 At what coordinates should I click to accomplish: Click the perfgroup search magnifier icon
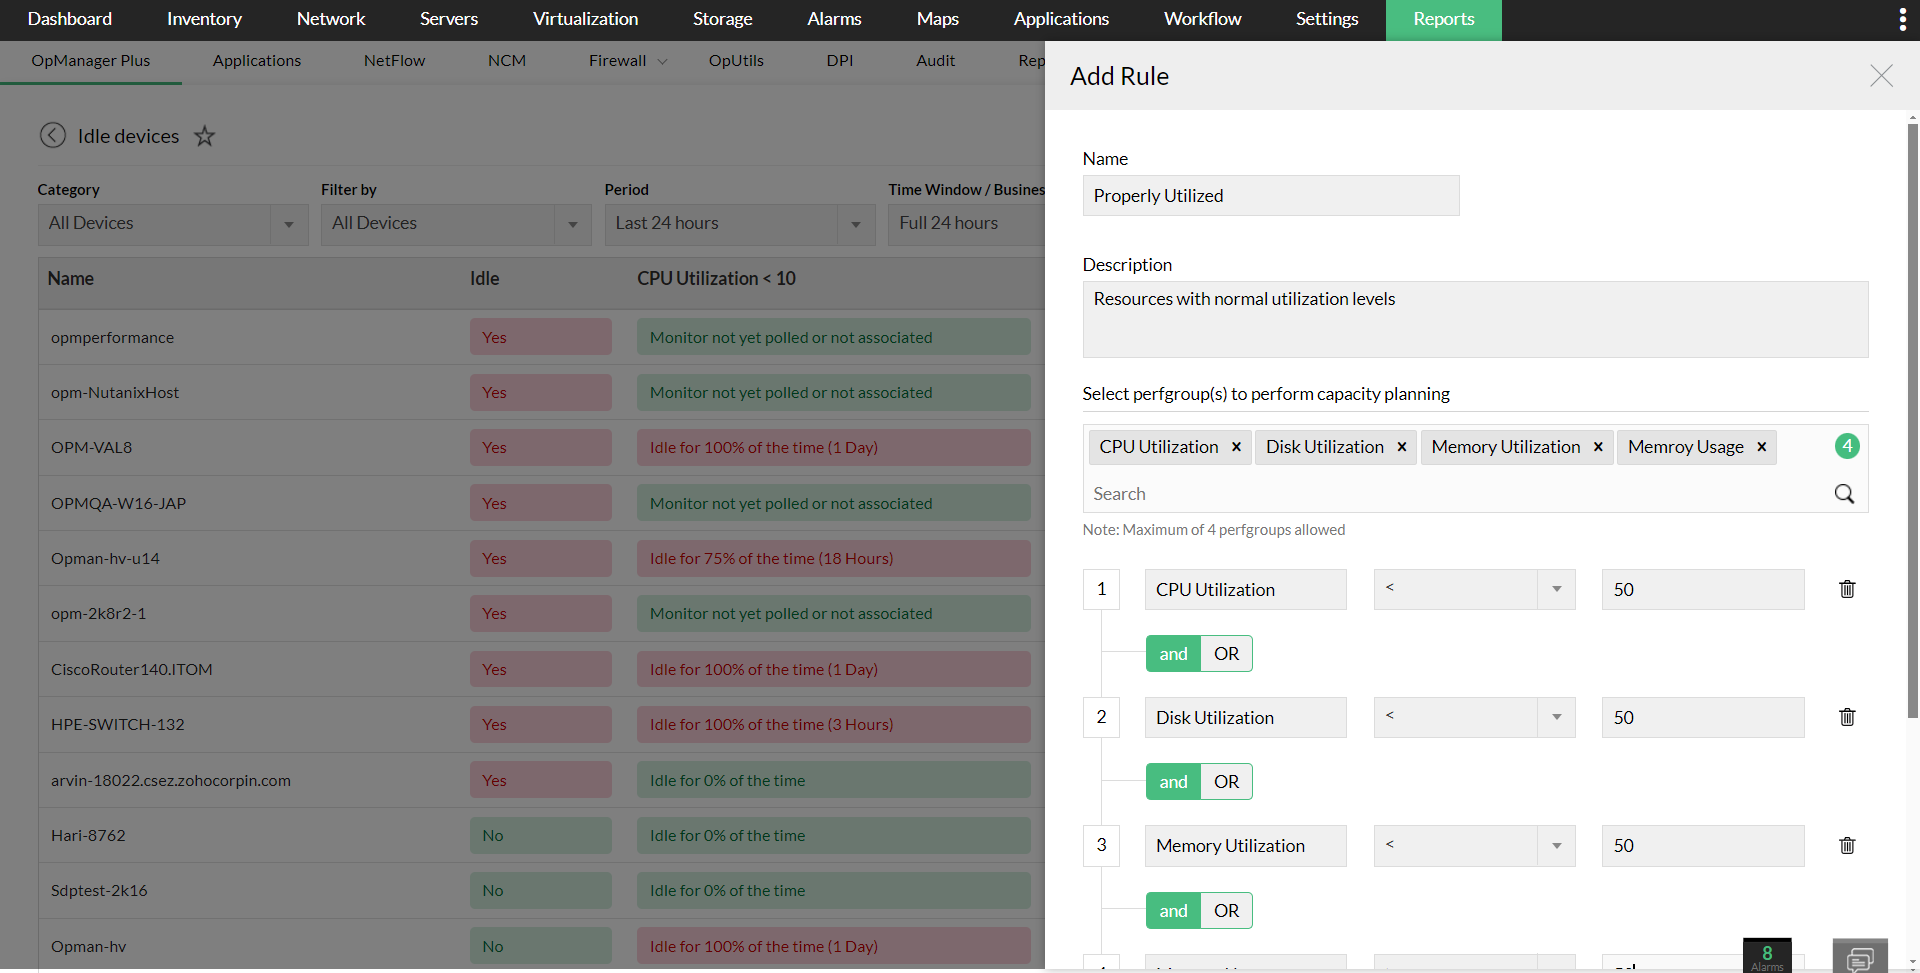tap(1844, 494)
